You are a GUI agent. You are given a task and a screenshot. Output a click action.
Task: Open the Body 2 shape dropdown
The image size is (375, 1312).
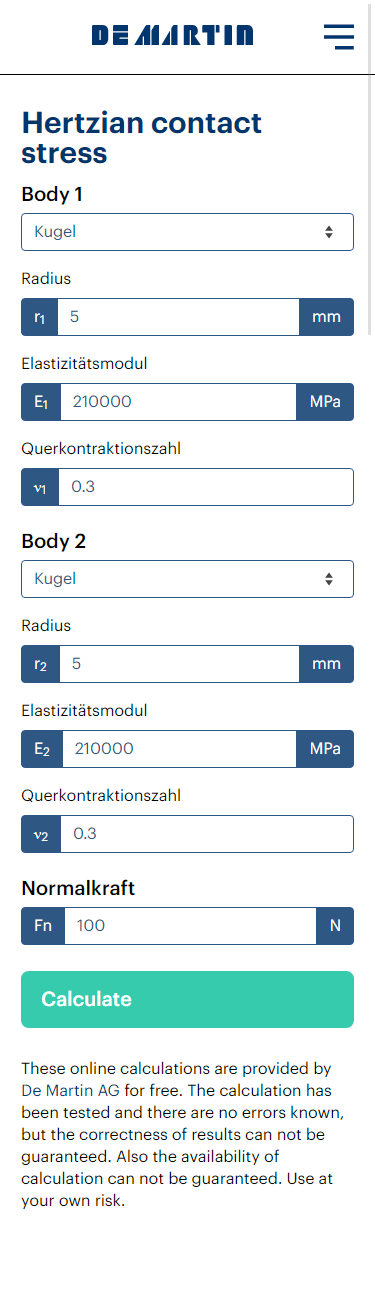pyautogui.click(x=187, y=578)
